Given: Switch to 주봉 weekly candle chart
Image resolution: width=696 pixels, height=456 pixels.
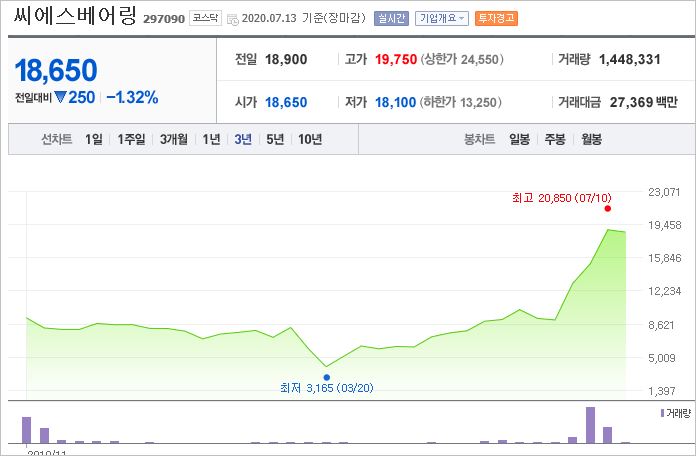Looking at the screenshot, I should [555, 139].
